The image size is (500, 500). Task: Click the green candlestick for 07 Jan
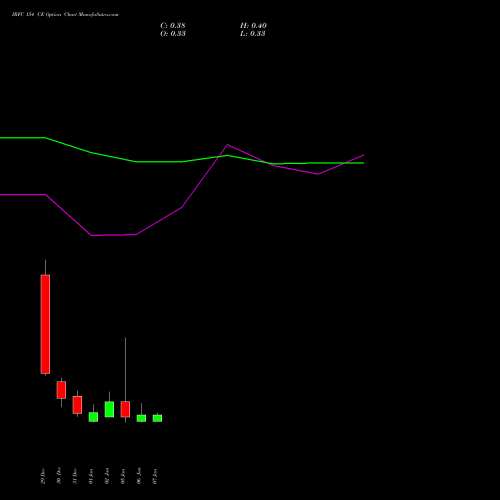(x=157, y=418)
